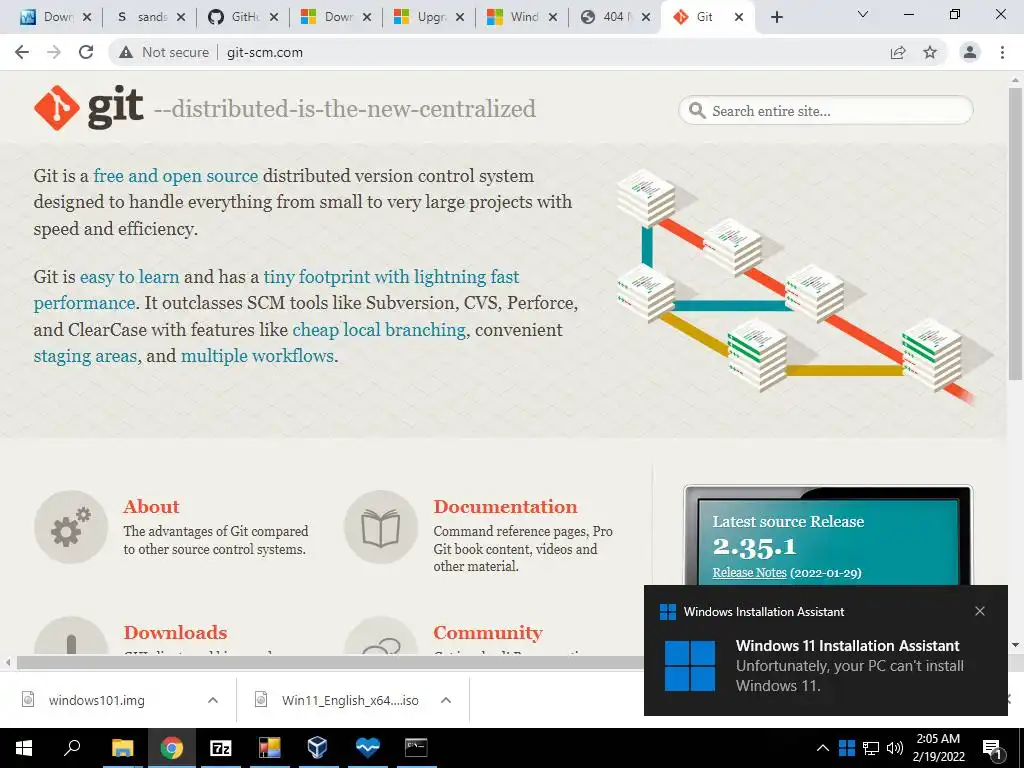Expand options for windows101.img download

click(213, 700)
